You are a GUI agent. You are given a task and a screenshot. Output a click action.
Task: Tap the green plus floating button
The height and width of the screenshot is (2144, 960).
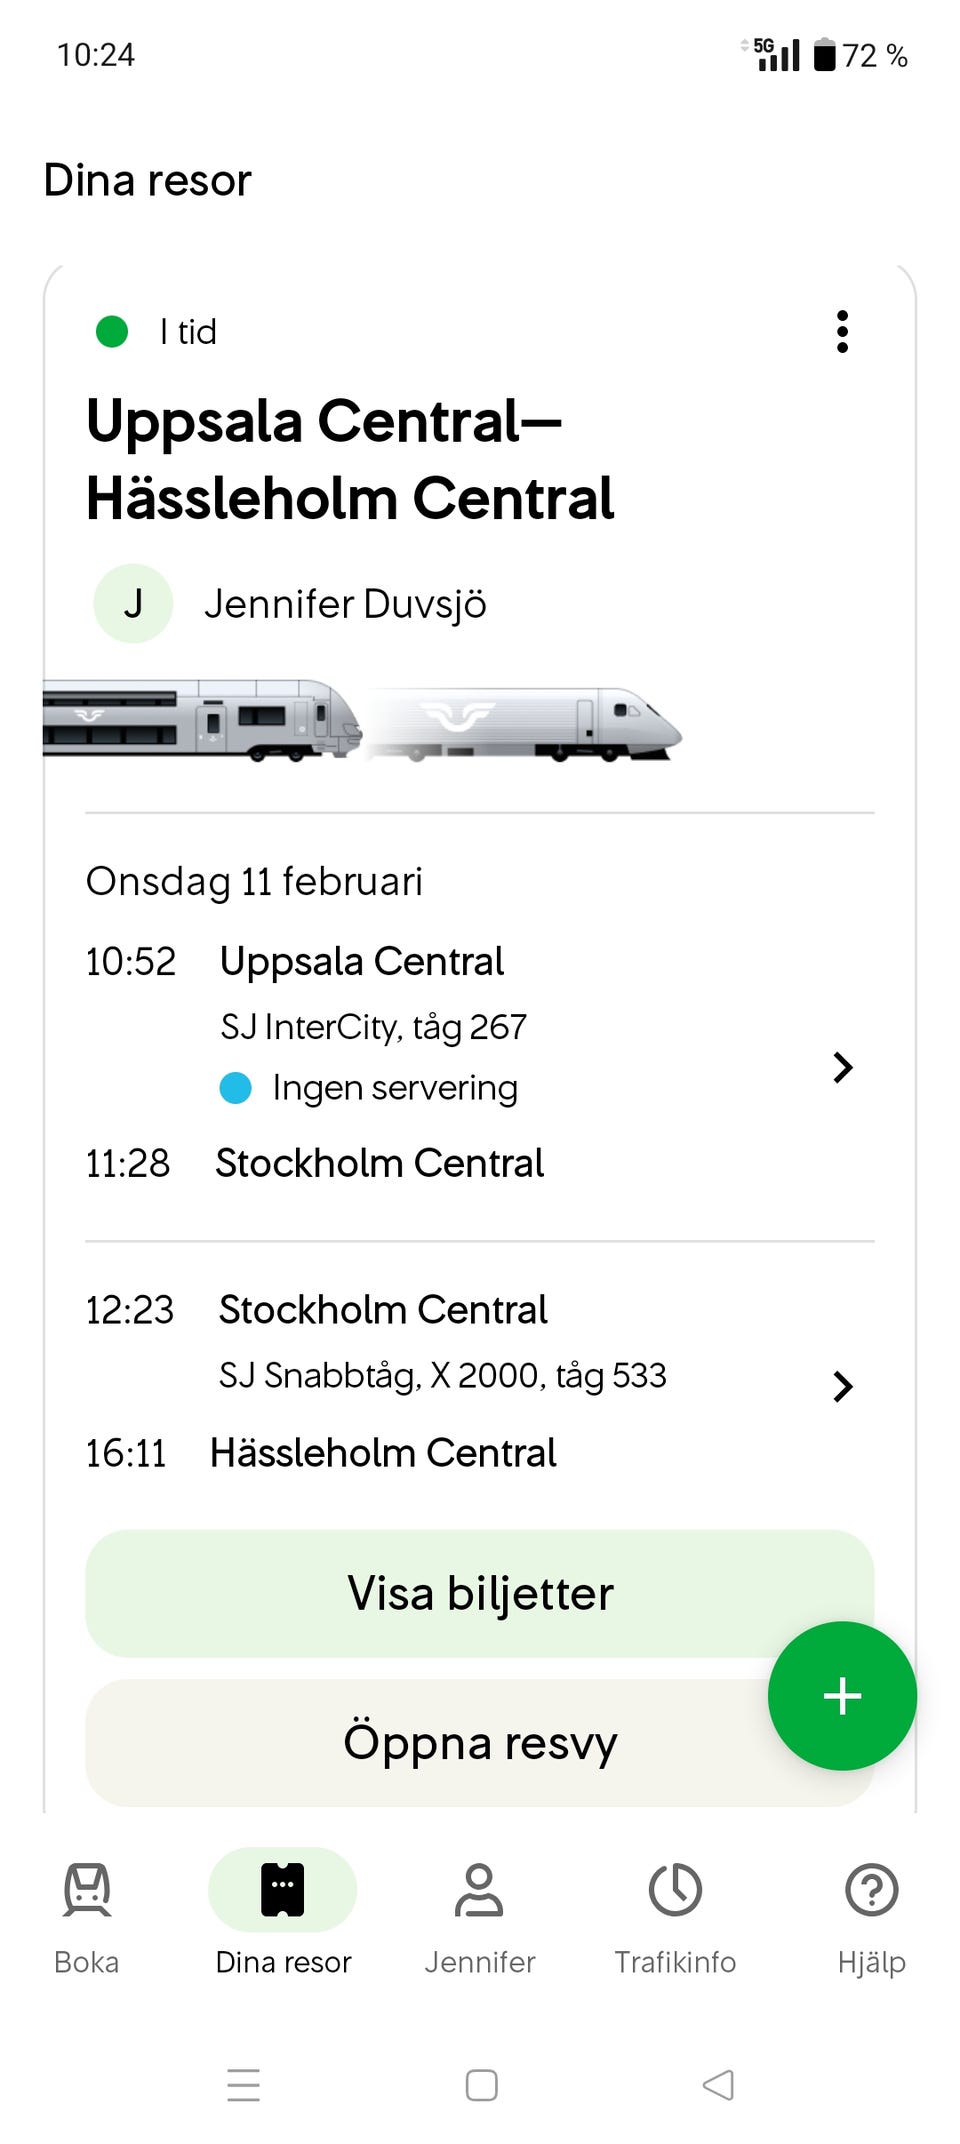coord(842,1696)
